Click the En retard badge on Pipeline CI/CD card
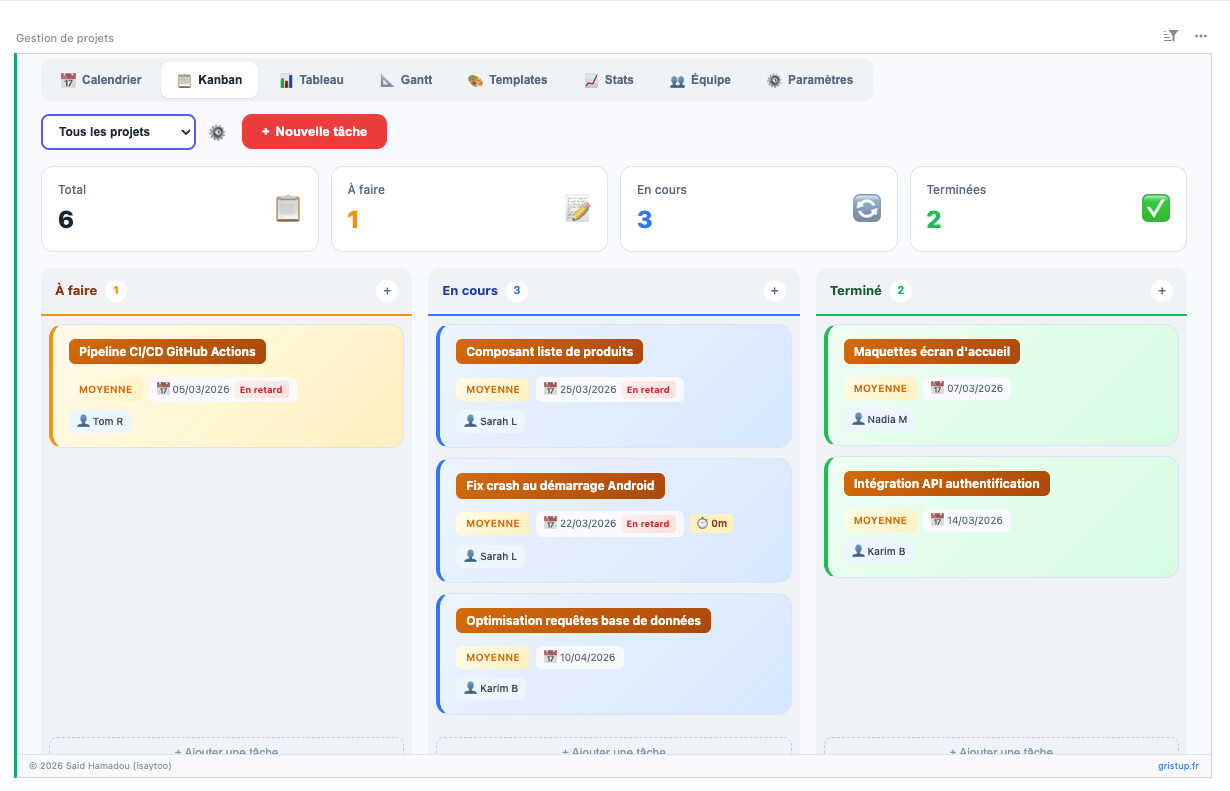Image resolution: width=1230 pixels, height=791 pixels. point(261,389)
